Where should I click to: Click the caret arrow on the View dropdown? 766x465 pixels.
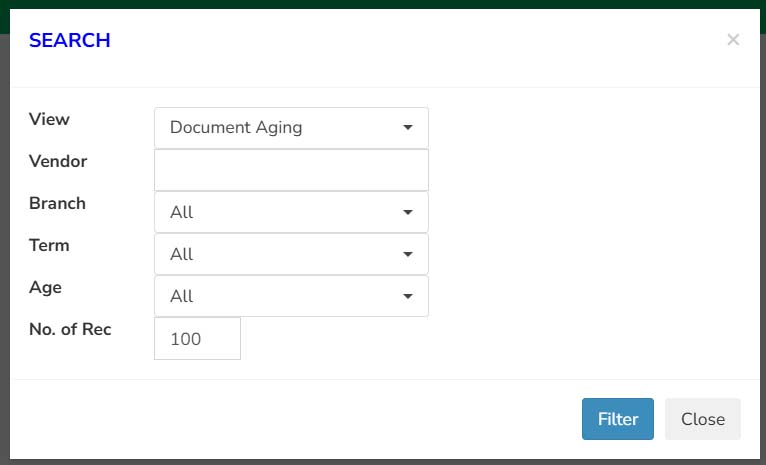click(408, 127)
